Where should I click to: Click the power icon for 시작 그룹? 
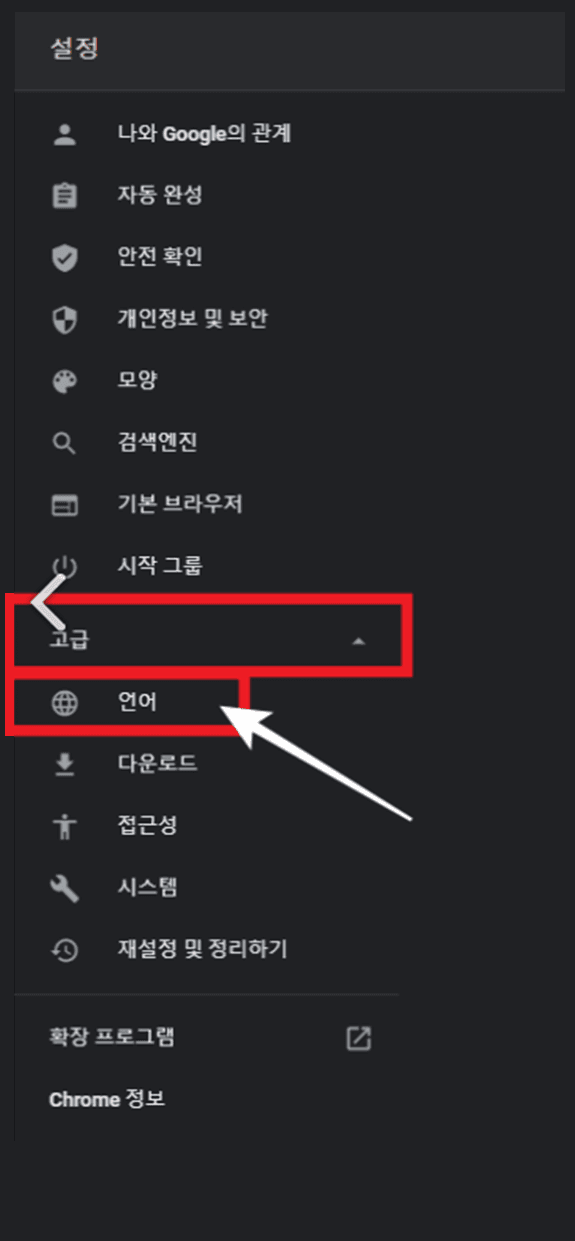[65, 567]
